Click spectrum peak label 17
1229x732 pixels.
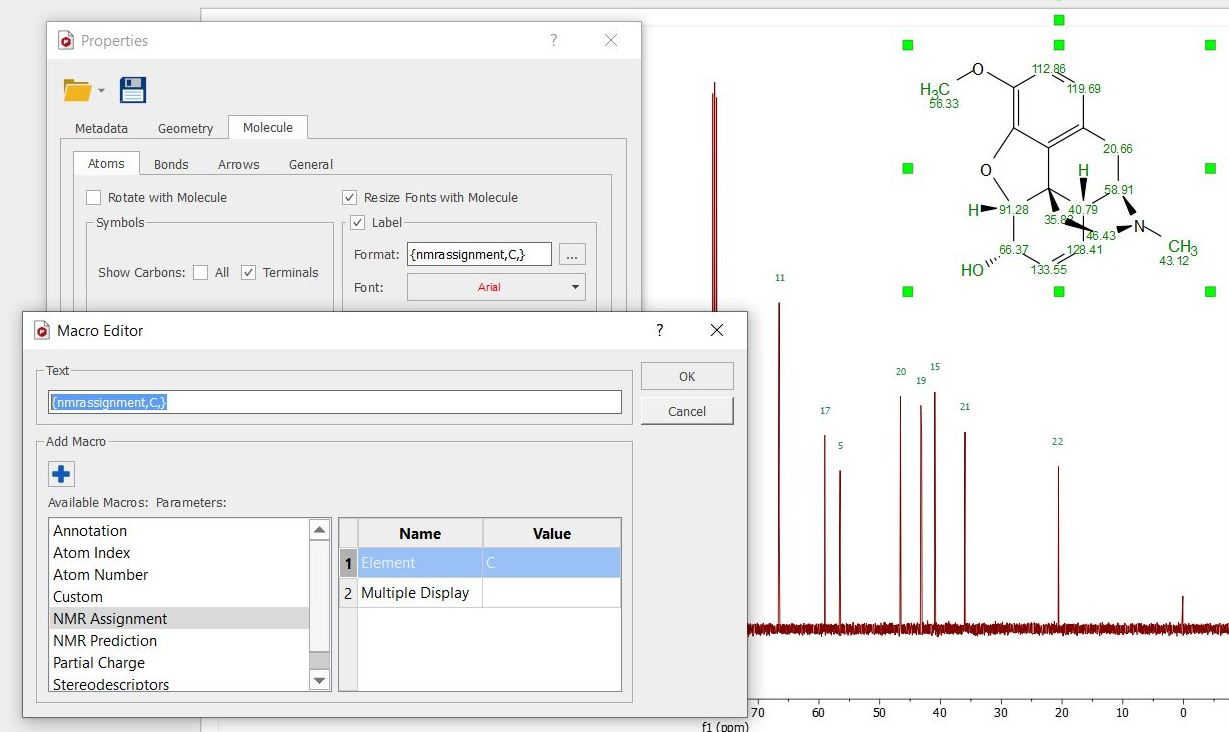coord(825,411)
